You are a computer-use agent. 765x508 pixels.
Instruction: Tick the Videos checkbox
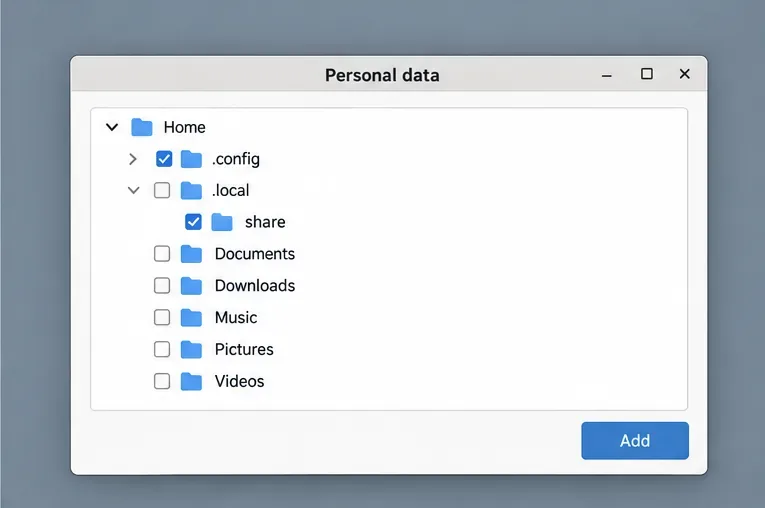162,381
